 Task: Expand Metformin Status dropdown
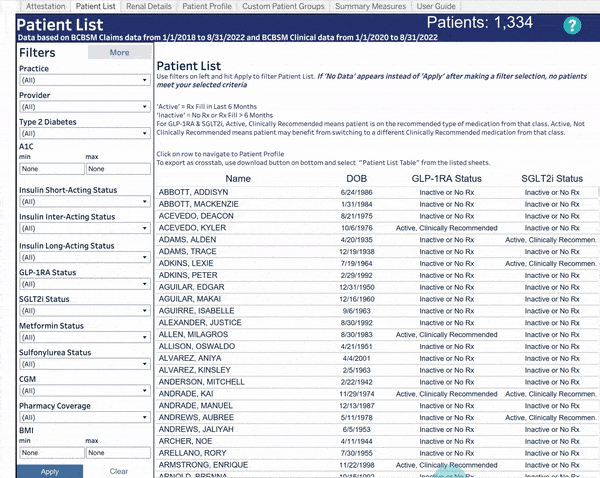(85, 337)
